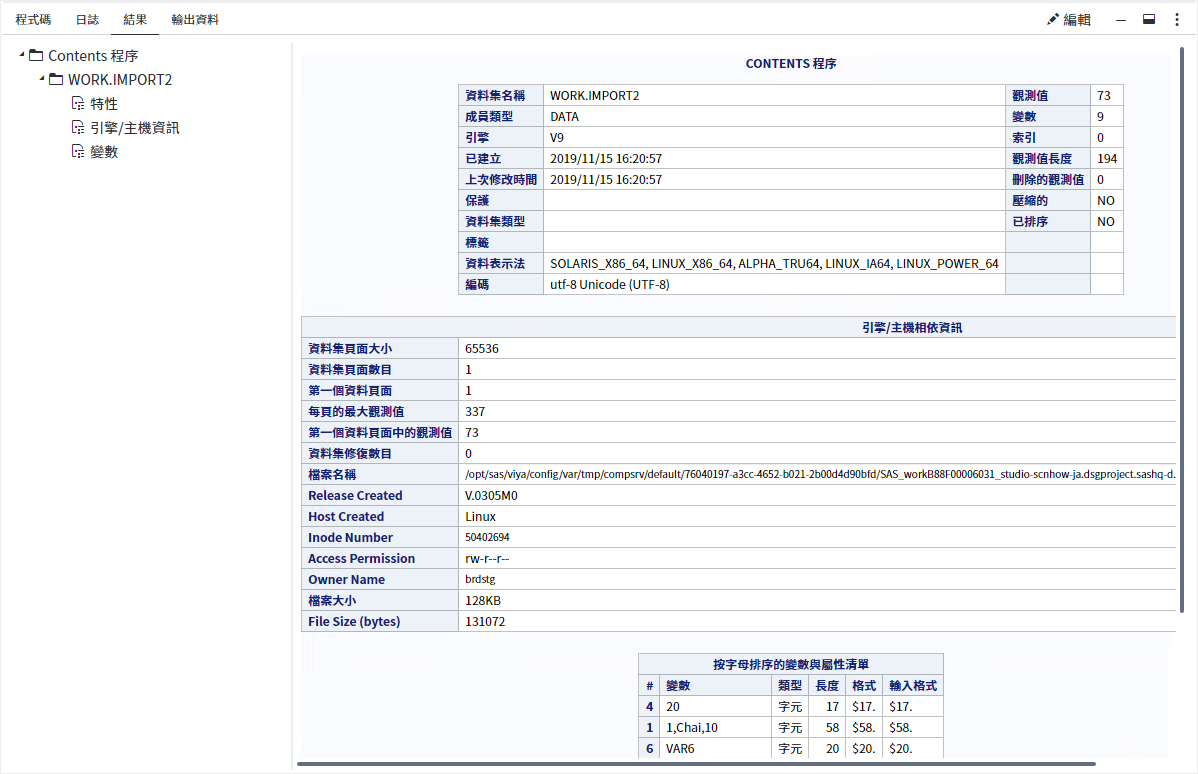This screenshot has width=1198, height=774.
Task: Click the divider between tree and results
Action: click(x=292, y=400)
